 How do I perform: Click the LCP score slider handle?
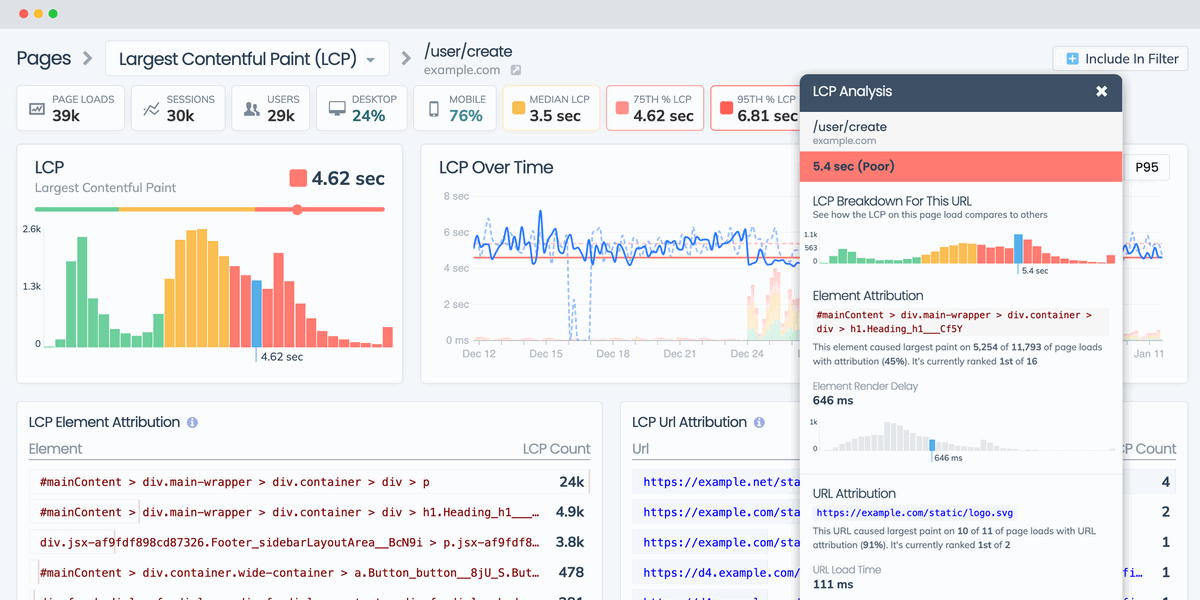pyautogui.click(x=297, y=209)
